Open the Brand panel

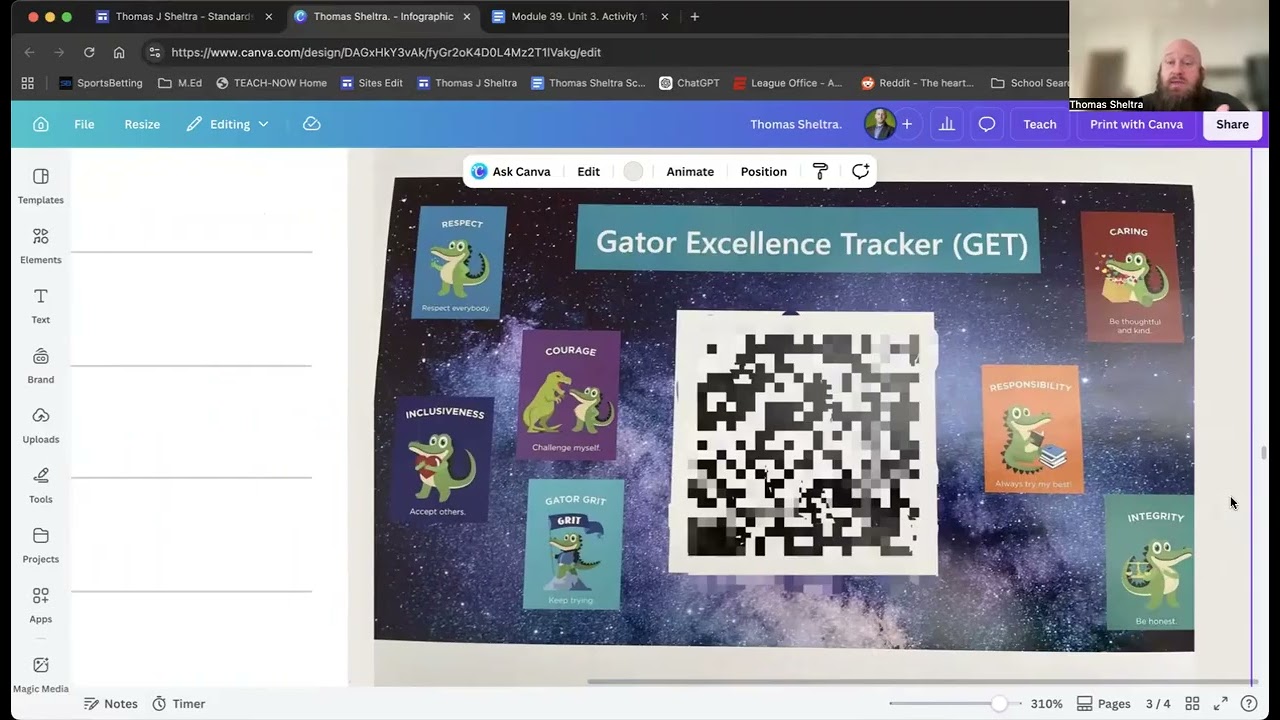[x=41, y=366]
